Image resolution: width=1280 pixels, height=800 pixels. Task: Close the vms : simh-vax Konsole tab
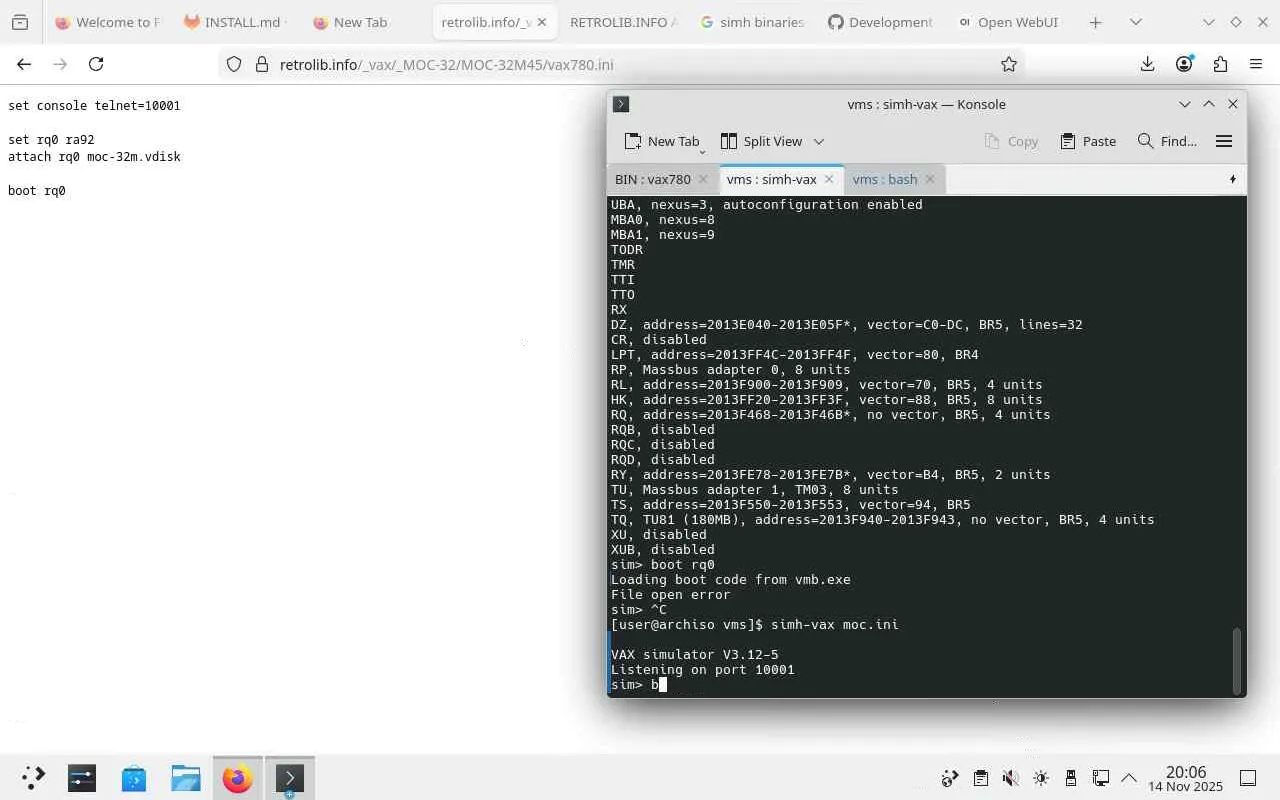click(828, 179)
